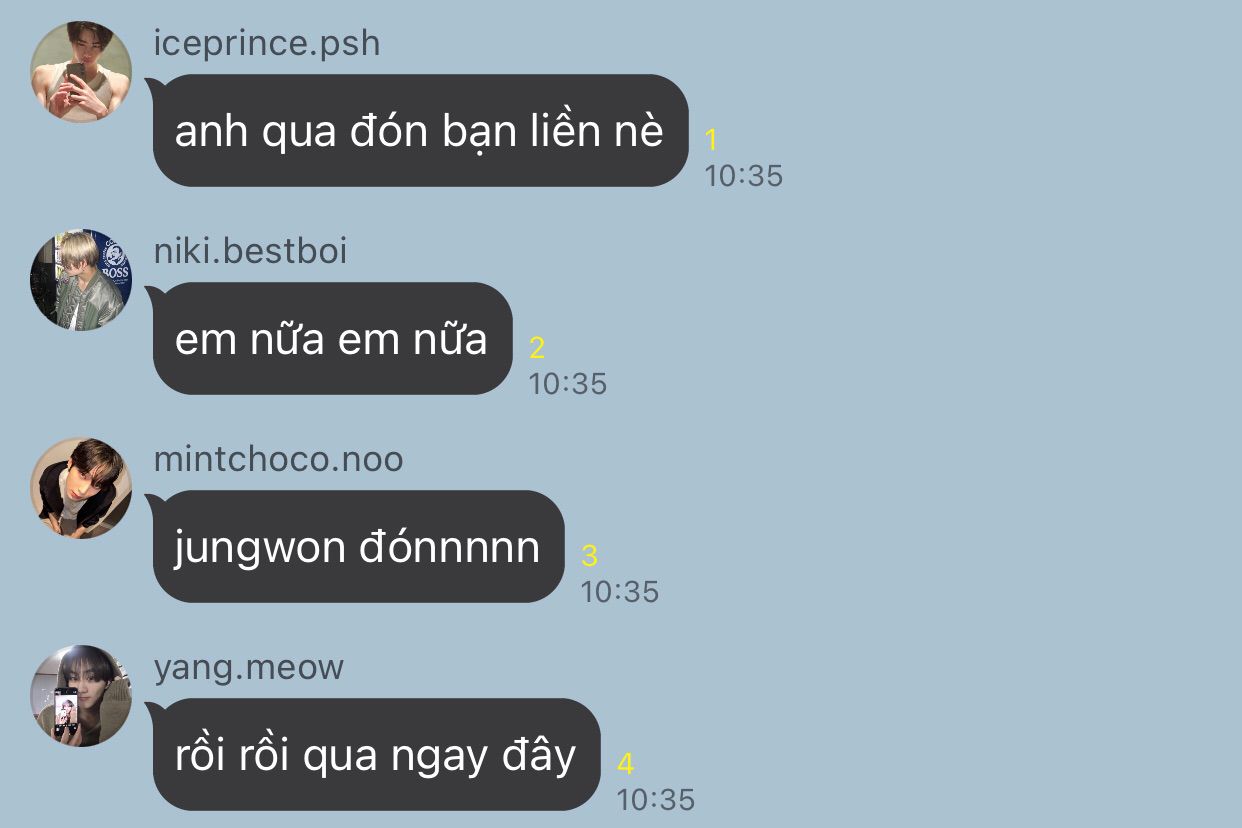Select 10:35 timestamp beside jungwon message
The image size is (1242, 828).
pos(619,592)
